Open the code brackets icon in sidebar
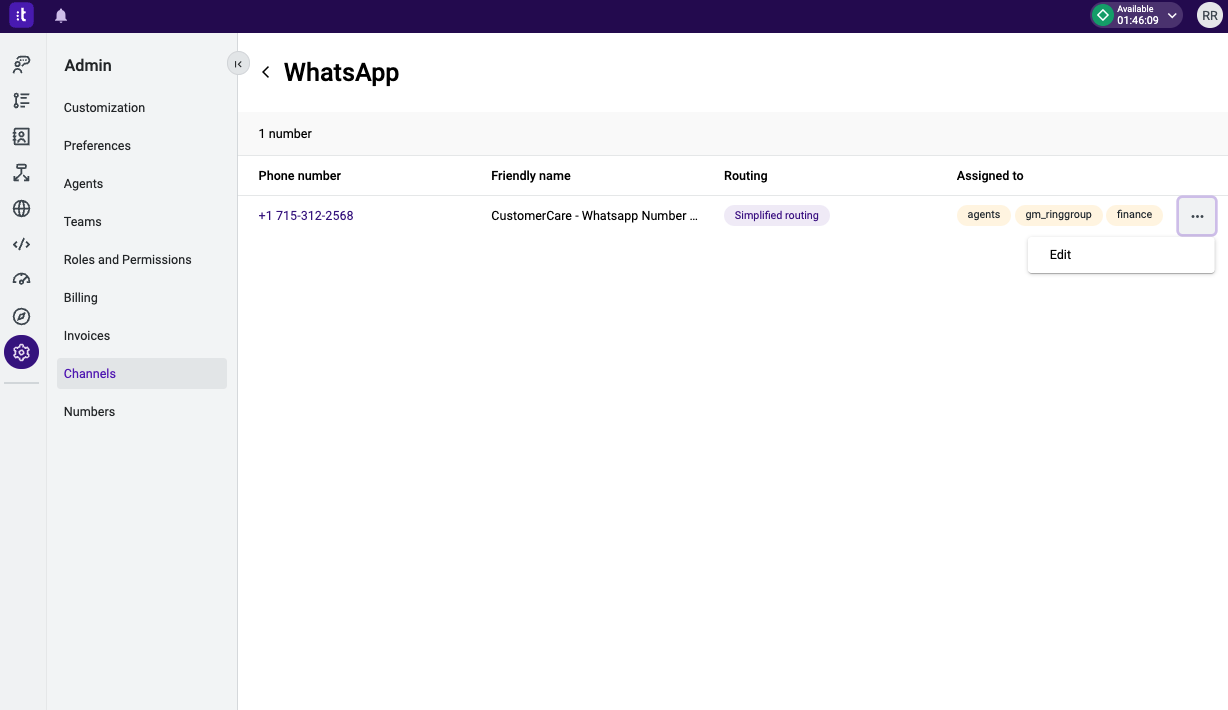1228x710 pixels. [x=21, y=244]
